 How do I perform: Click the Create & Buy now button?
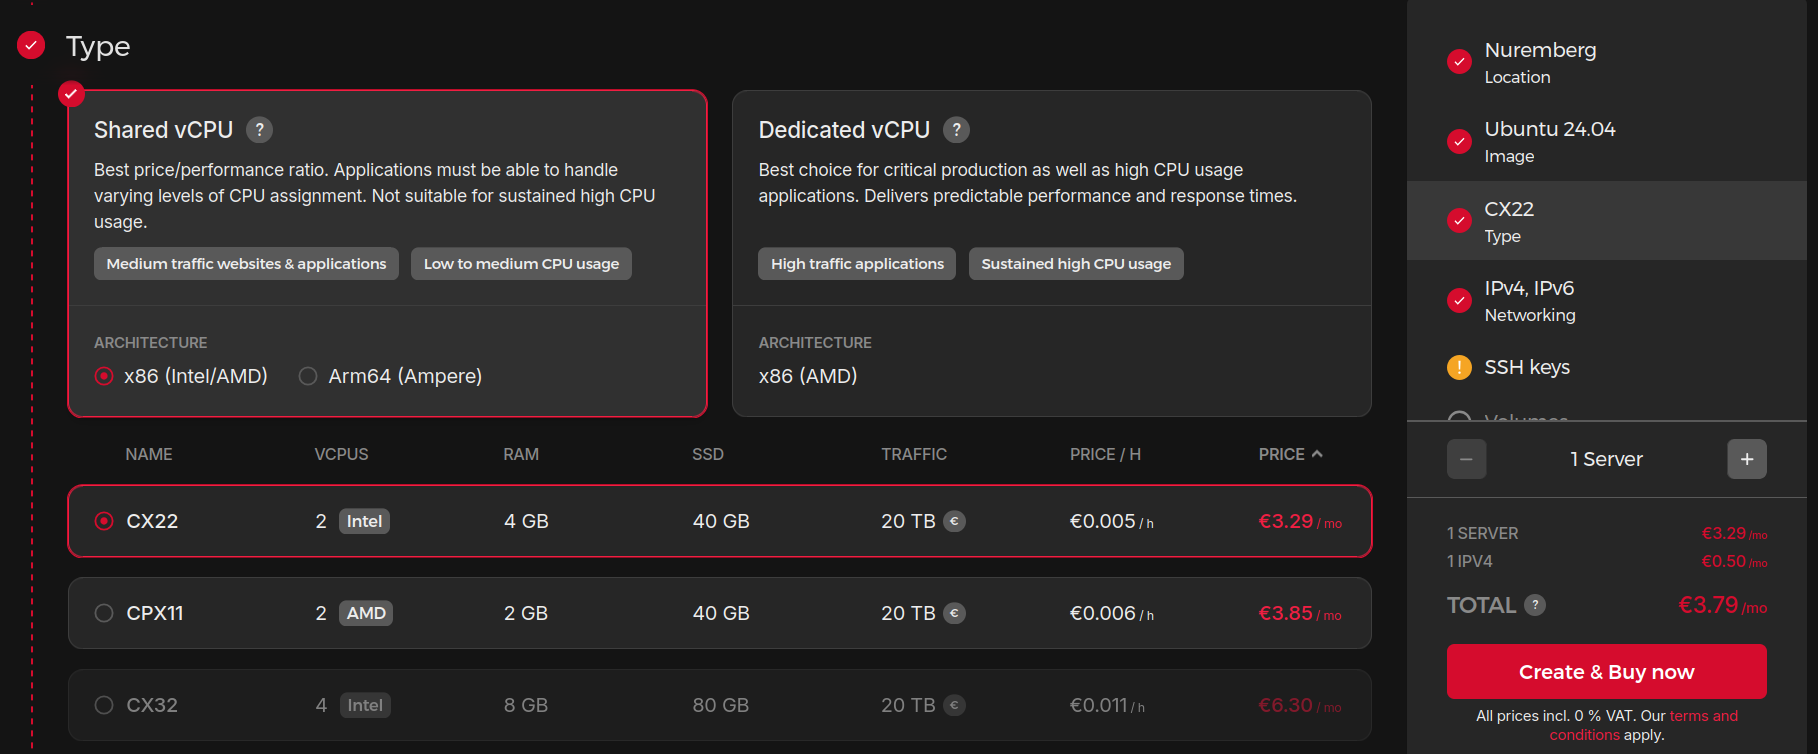coord(1606,672)
